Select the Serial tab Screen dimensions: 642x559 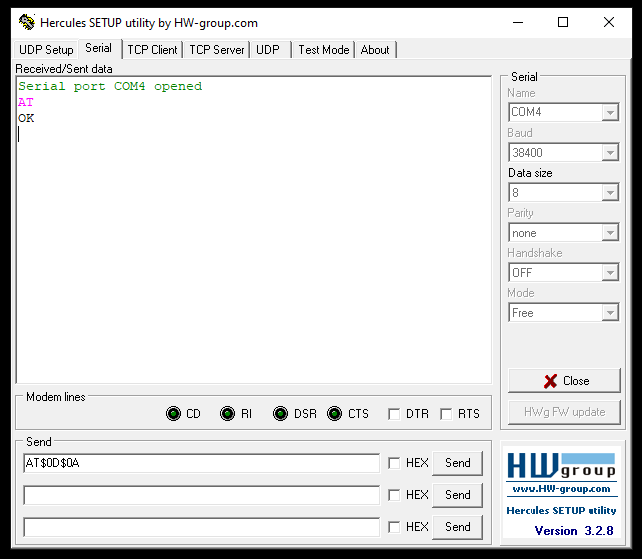tap(99, 48)
